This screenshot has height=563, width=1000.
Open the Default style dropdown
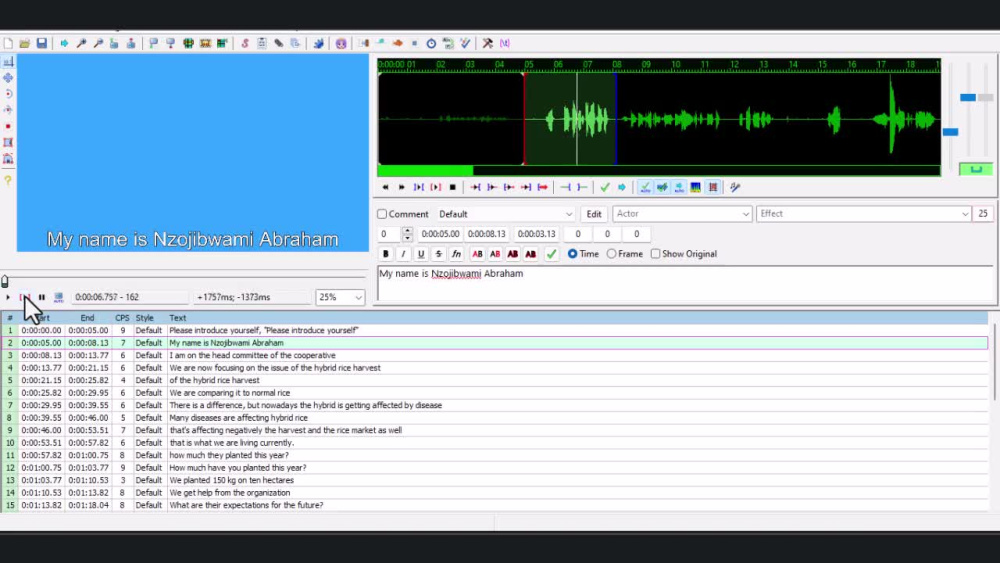pos(506,214)
